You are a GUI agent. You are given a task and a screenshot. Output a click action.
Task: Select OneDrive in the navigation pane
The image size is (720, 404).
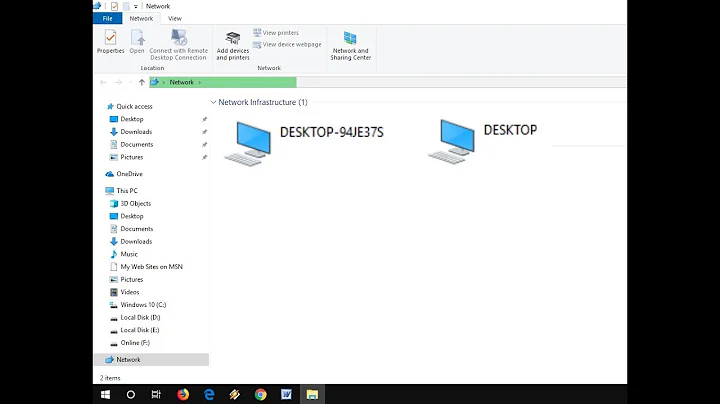(x=129, y=174)
